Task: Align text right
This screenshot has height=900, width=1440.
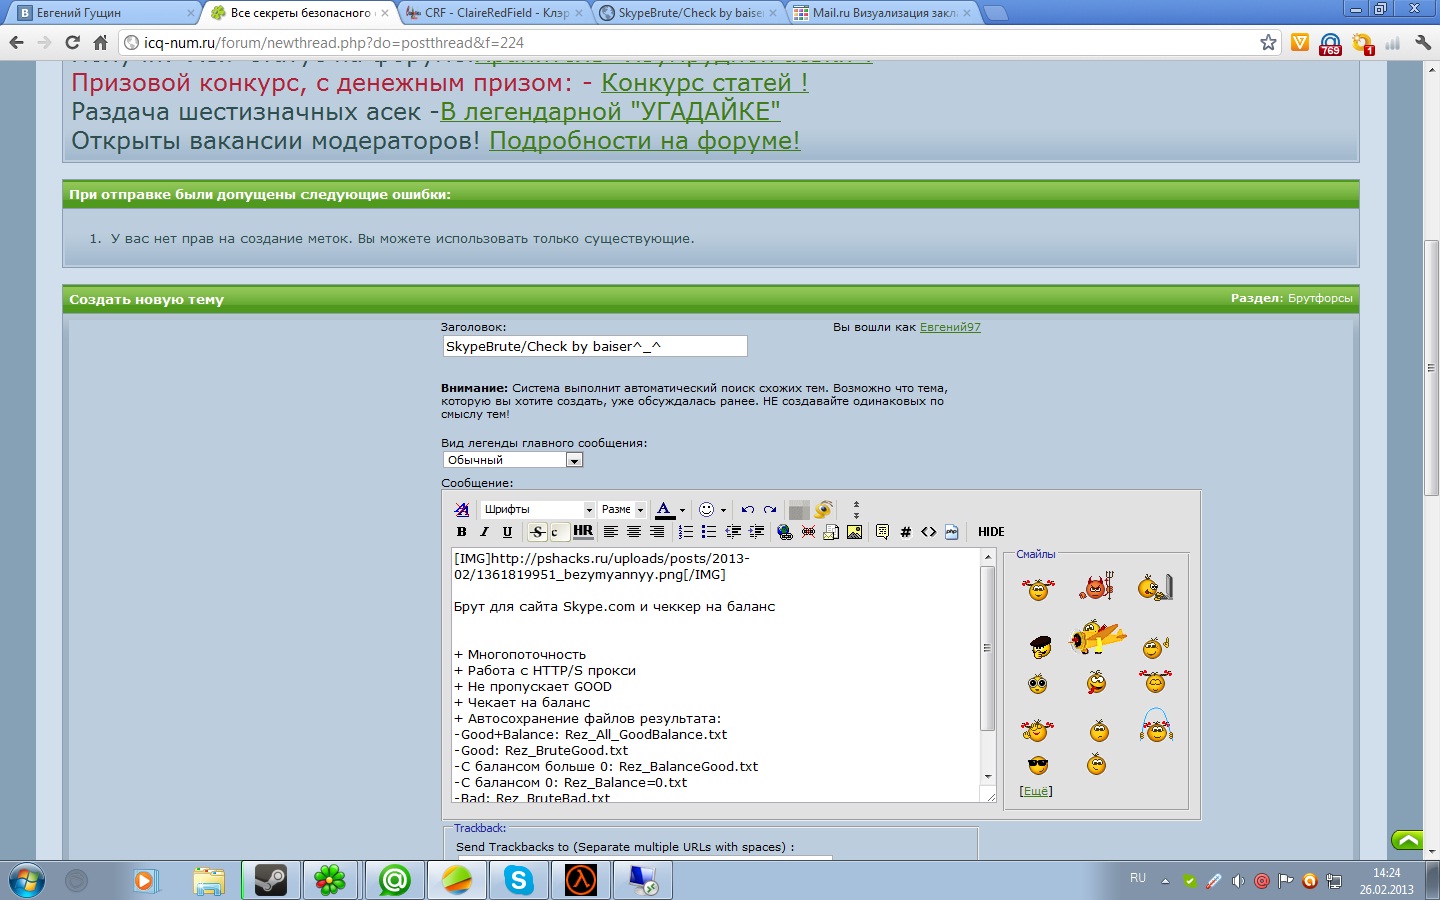Action: point(656,532)
